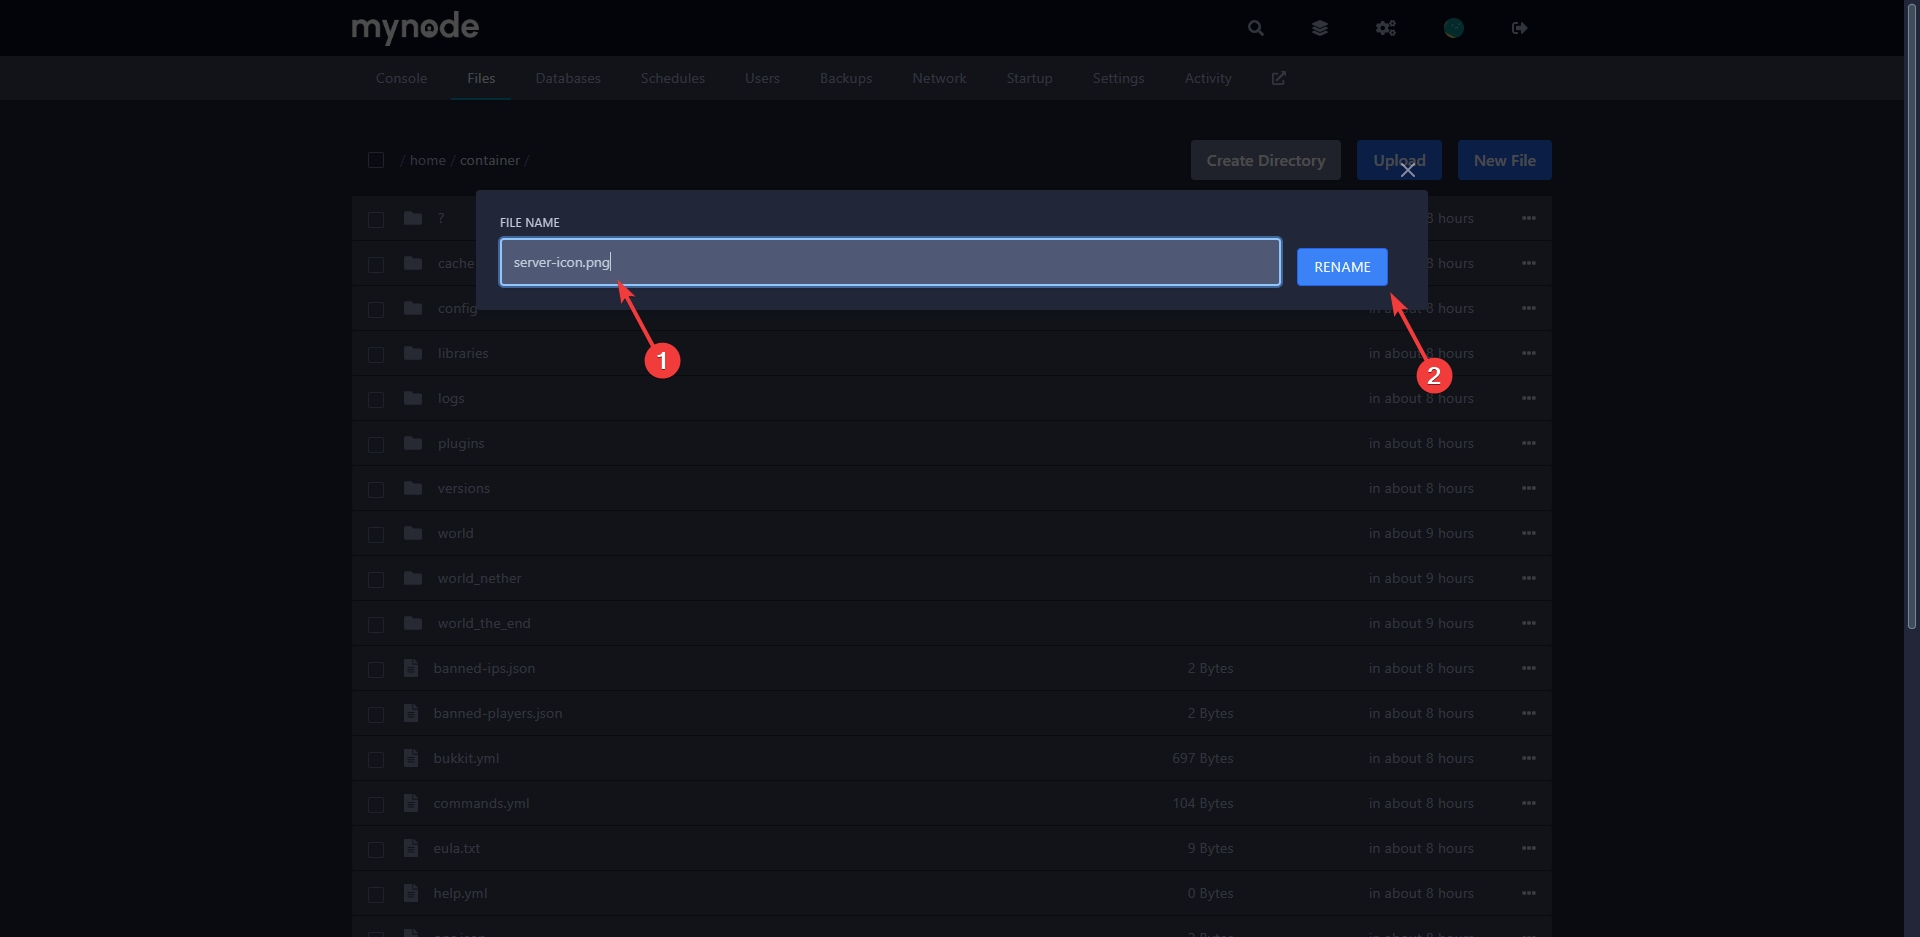Open admin settings gears icon
The height and width of the screenshot is (937, 1920).
(1385, 28)
